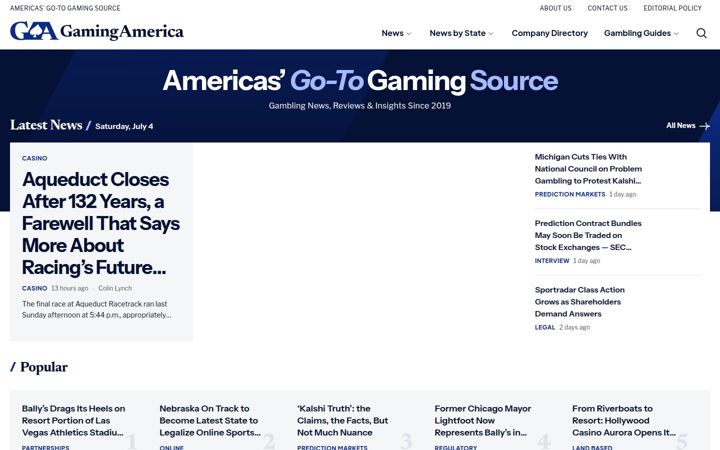
Task: Expand the News by State chevron
Action: point(490,34)
